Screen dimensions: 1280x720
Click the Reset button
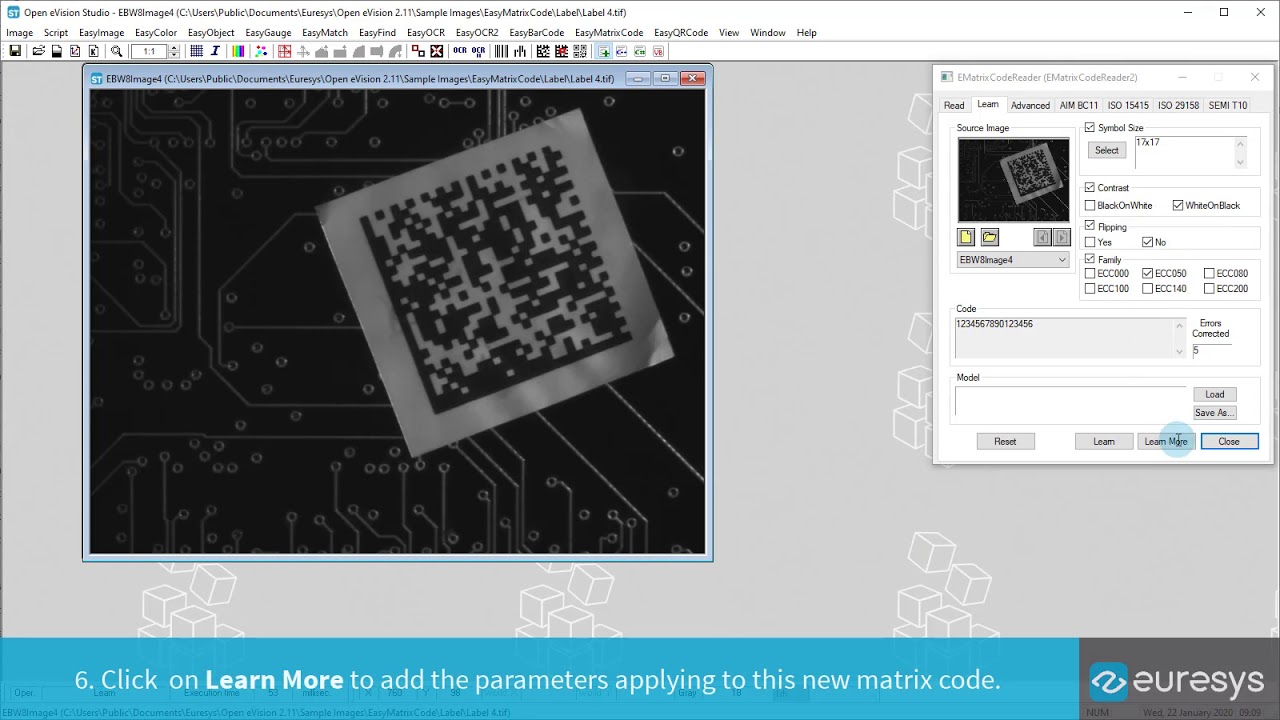tap(1005, 441)
